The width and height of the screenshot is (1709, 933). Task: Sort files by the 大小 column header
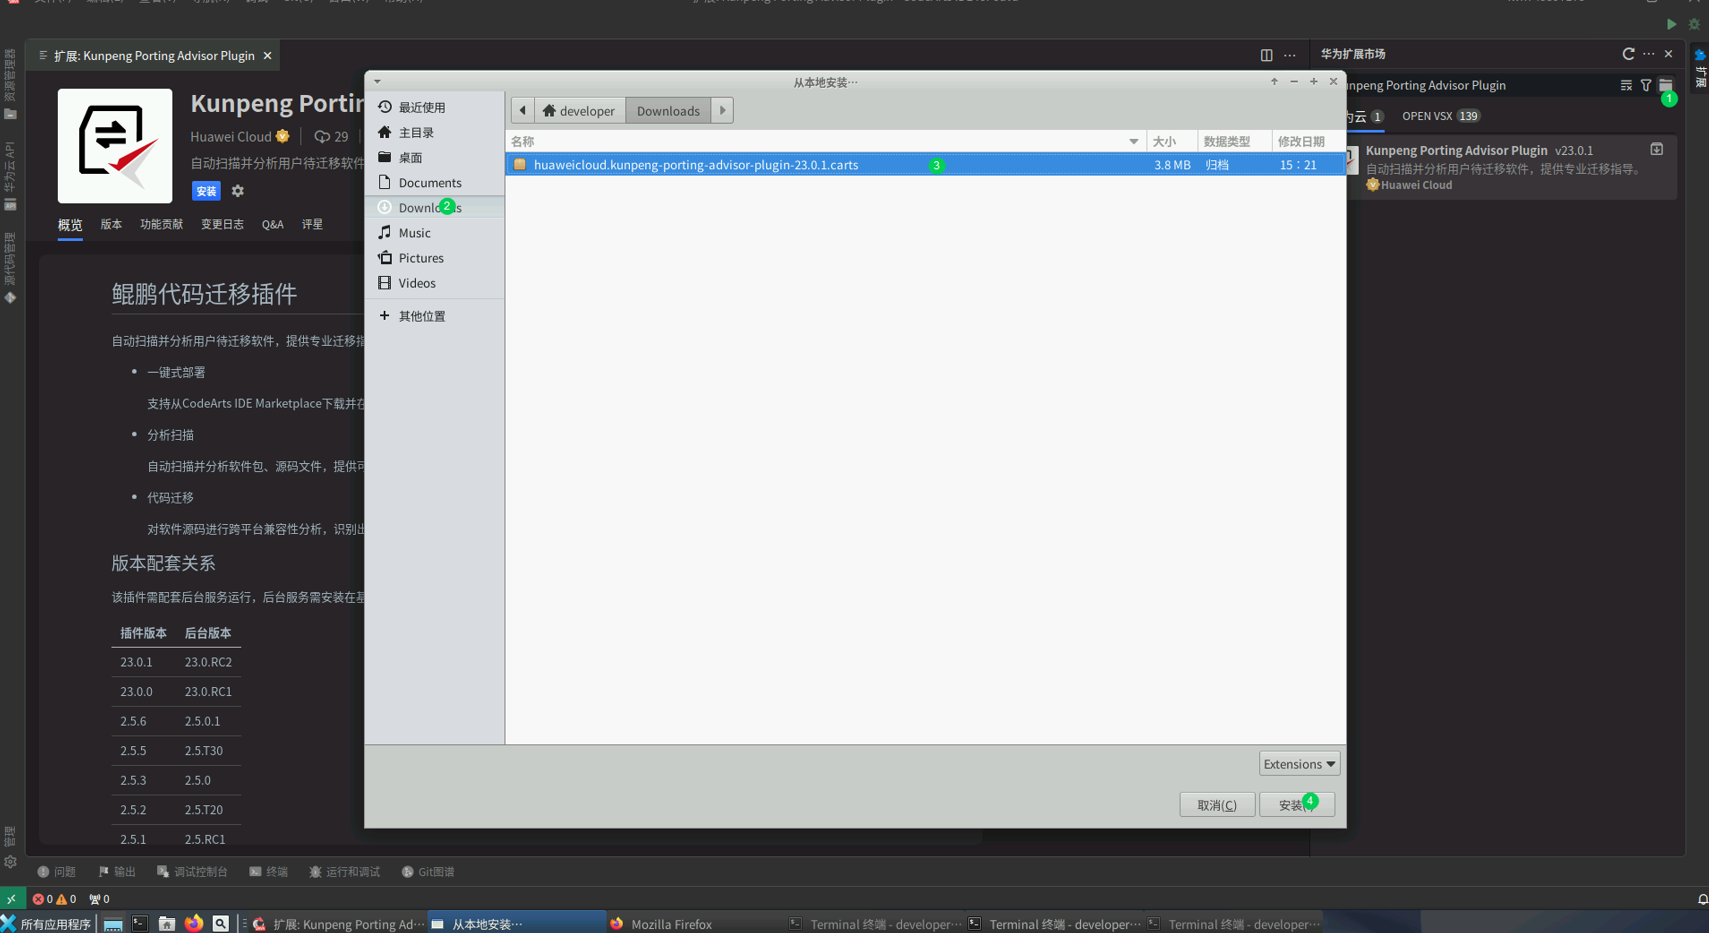[x=1171, y=141]
